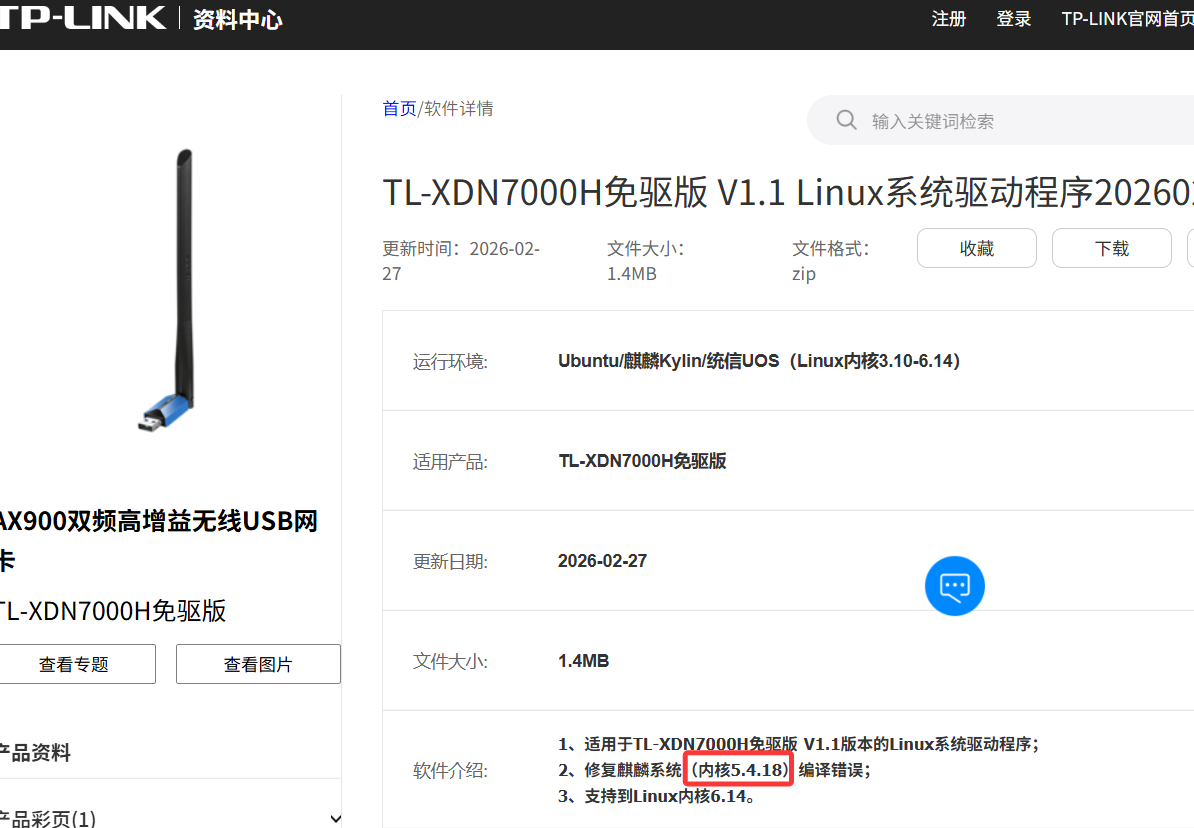Screen dimensions: 1194x828
Task: Select the 产品资料 section heading
Action: (35, 753)
